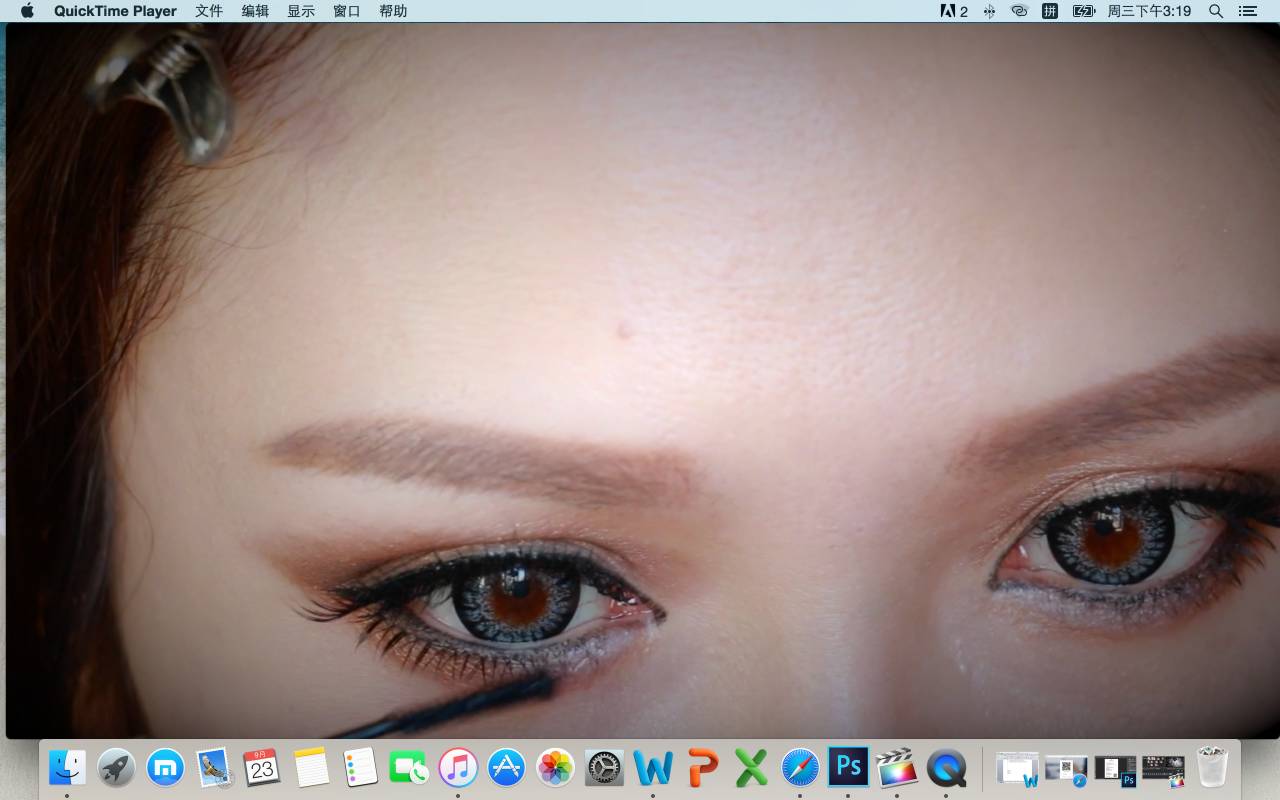Switch to Photoshop in the Dock

coord(848,767)
